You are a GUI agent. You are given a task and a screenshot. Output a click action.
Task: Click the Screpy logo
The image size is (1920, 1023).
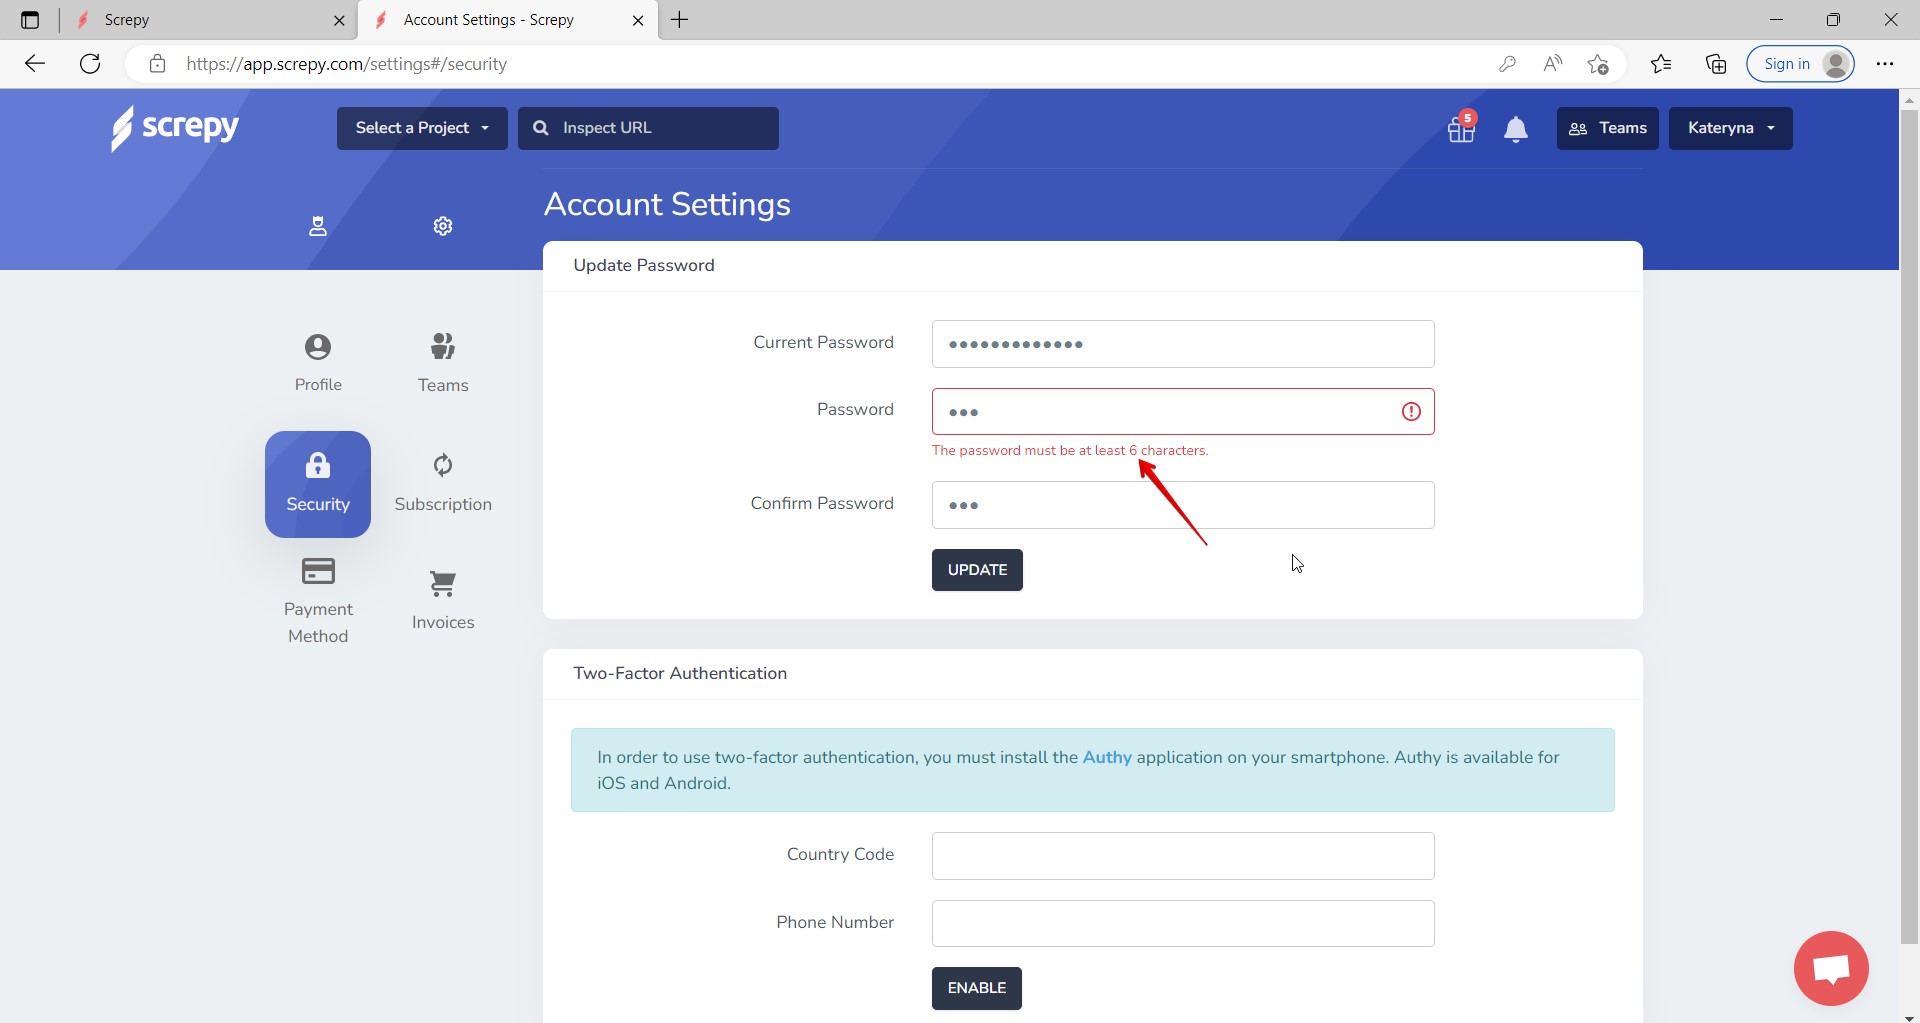tap(175, 128)
